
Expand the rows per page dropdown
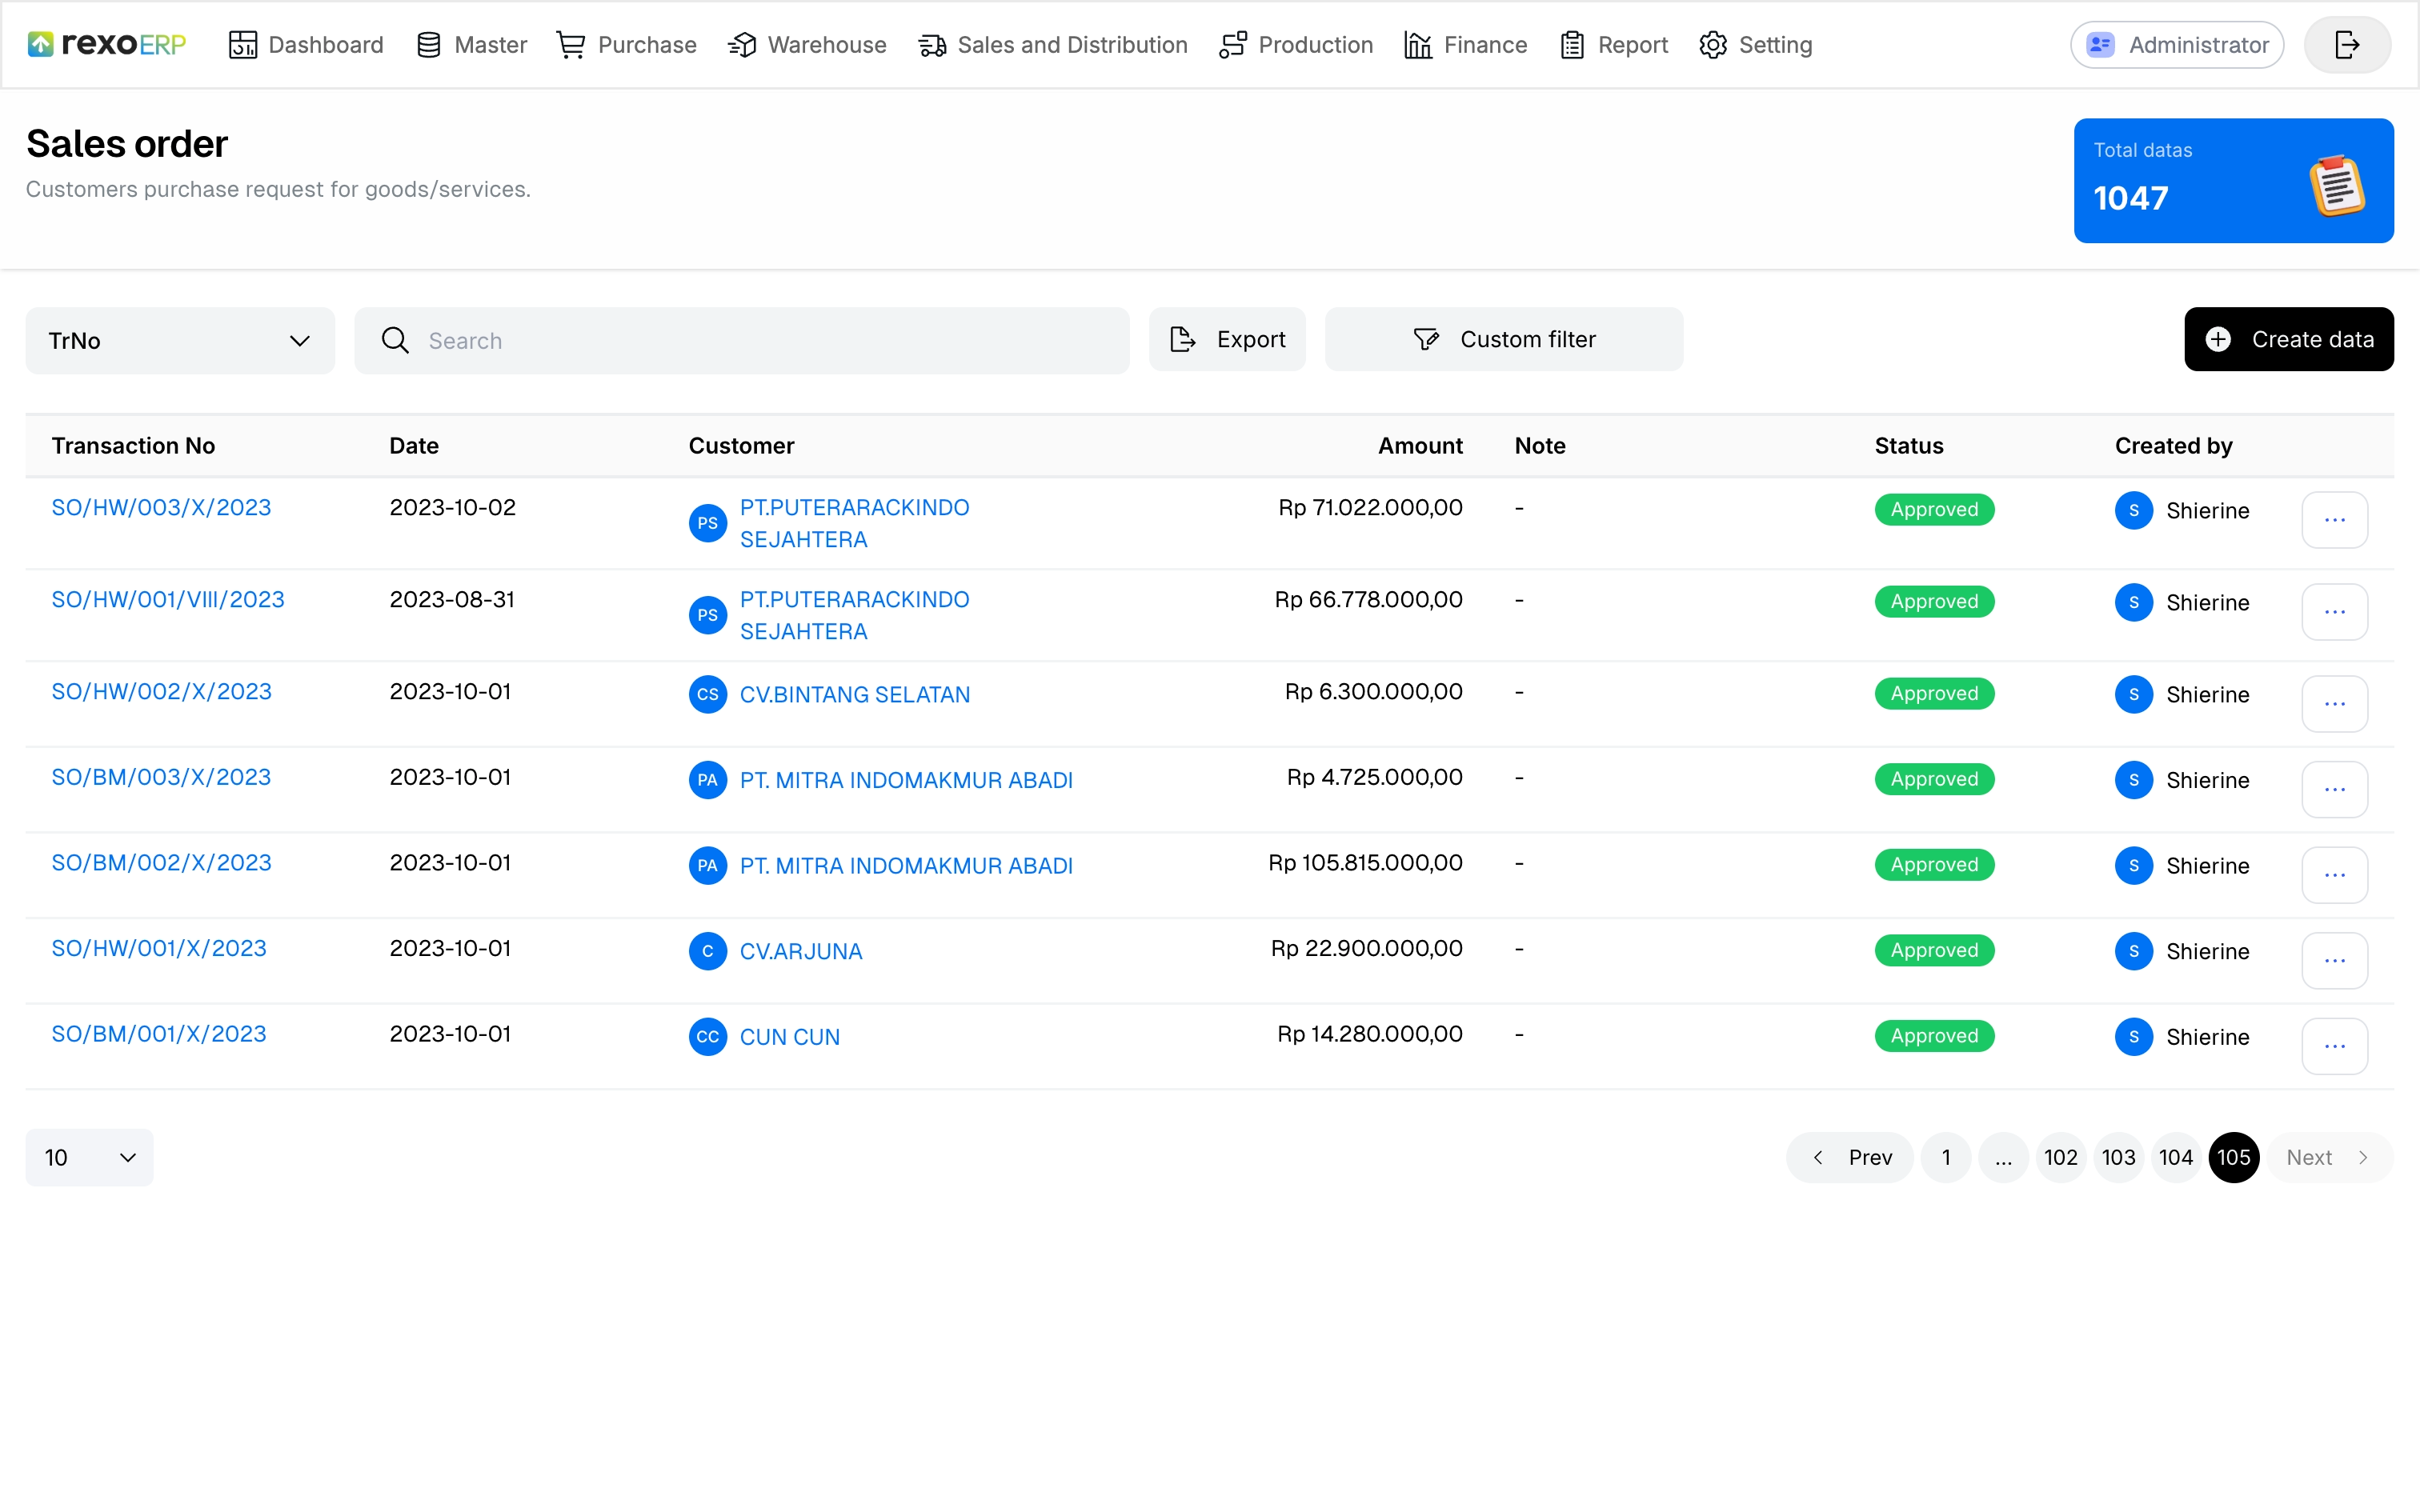[90, 1158]
